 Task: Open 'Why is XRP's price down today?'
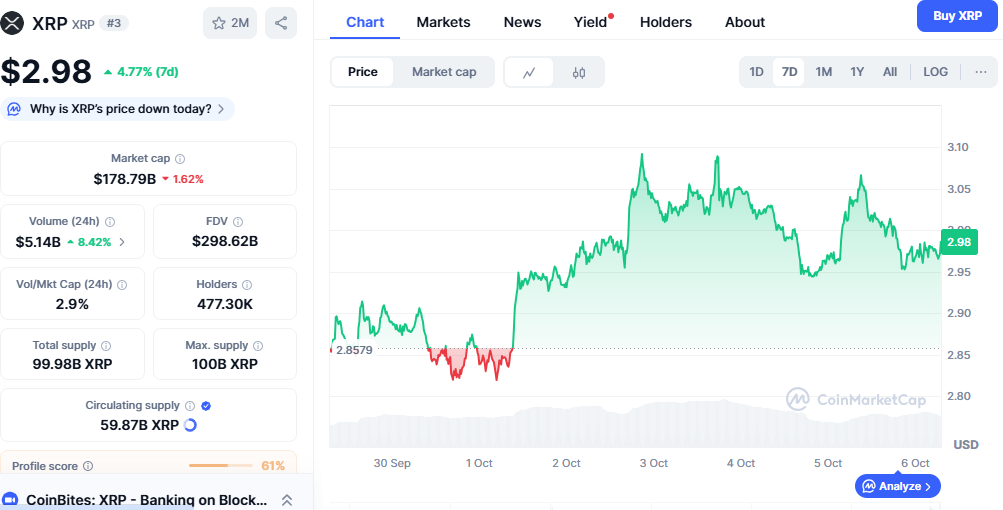[120, 109]
